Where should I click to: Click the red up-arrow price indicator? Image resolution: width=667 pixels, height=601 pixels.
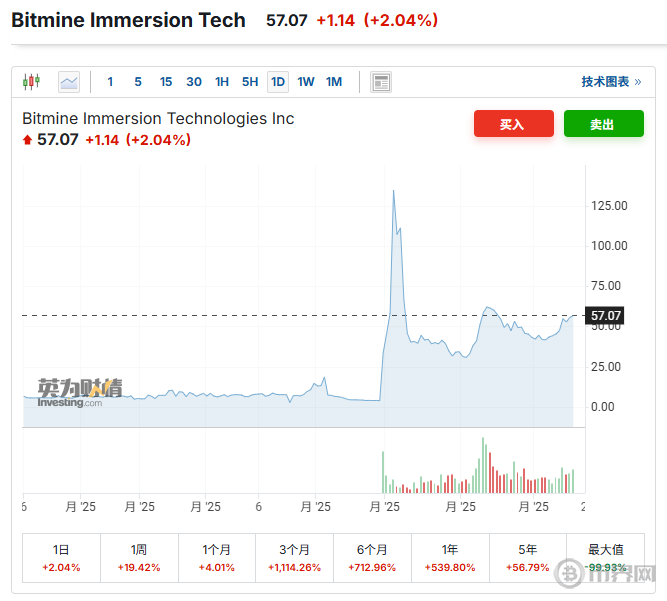tap(27, 140)
